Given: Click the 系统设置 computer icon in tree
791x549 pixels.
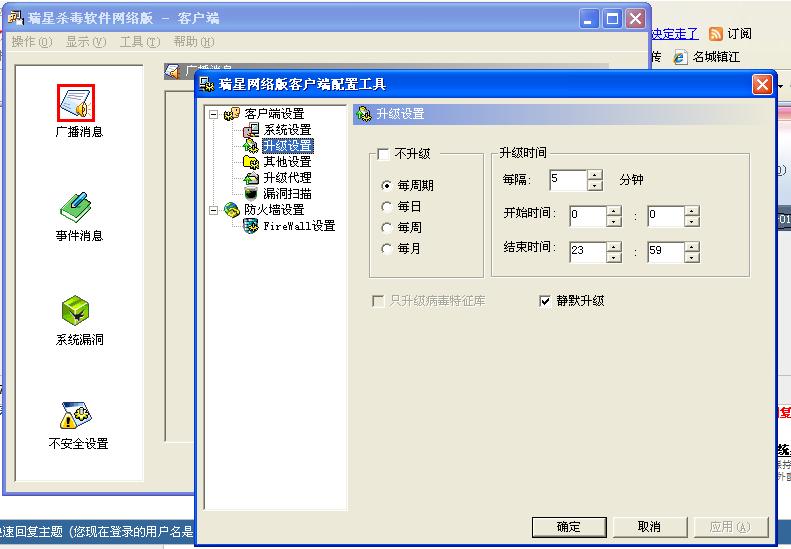Looking at the screenshot, I should [x=251, y=130].
